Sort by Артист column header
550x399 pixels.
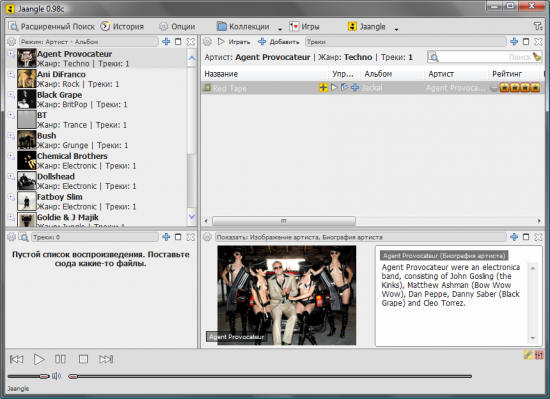click(x=456, y=74)
